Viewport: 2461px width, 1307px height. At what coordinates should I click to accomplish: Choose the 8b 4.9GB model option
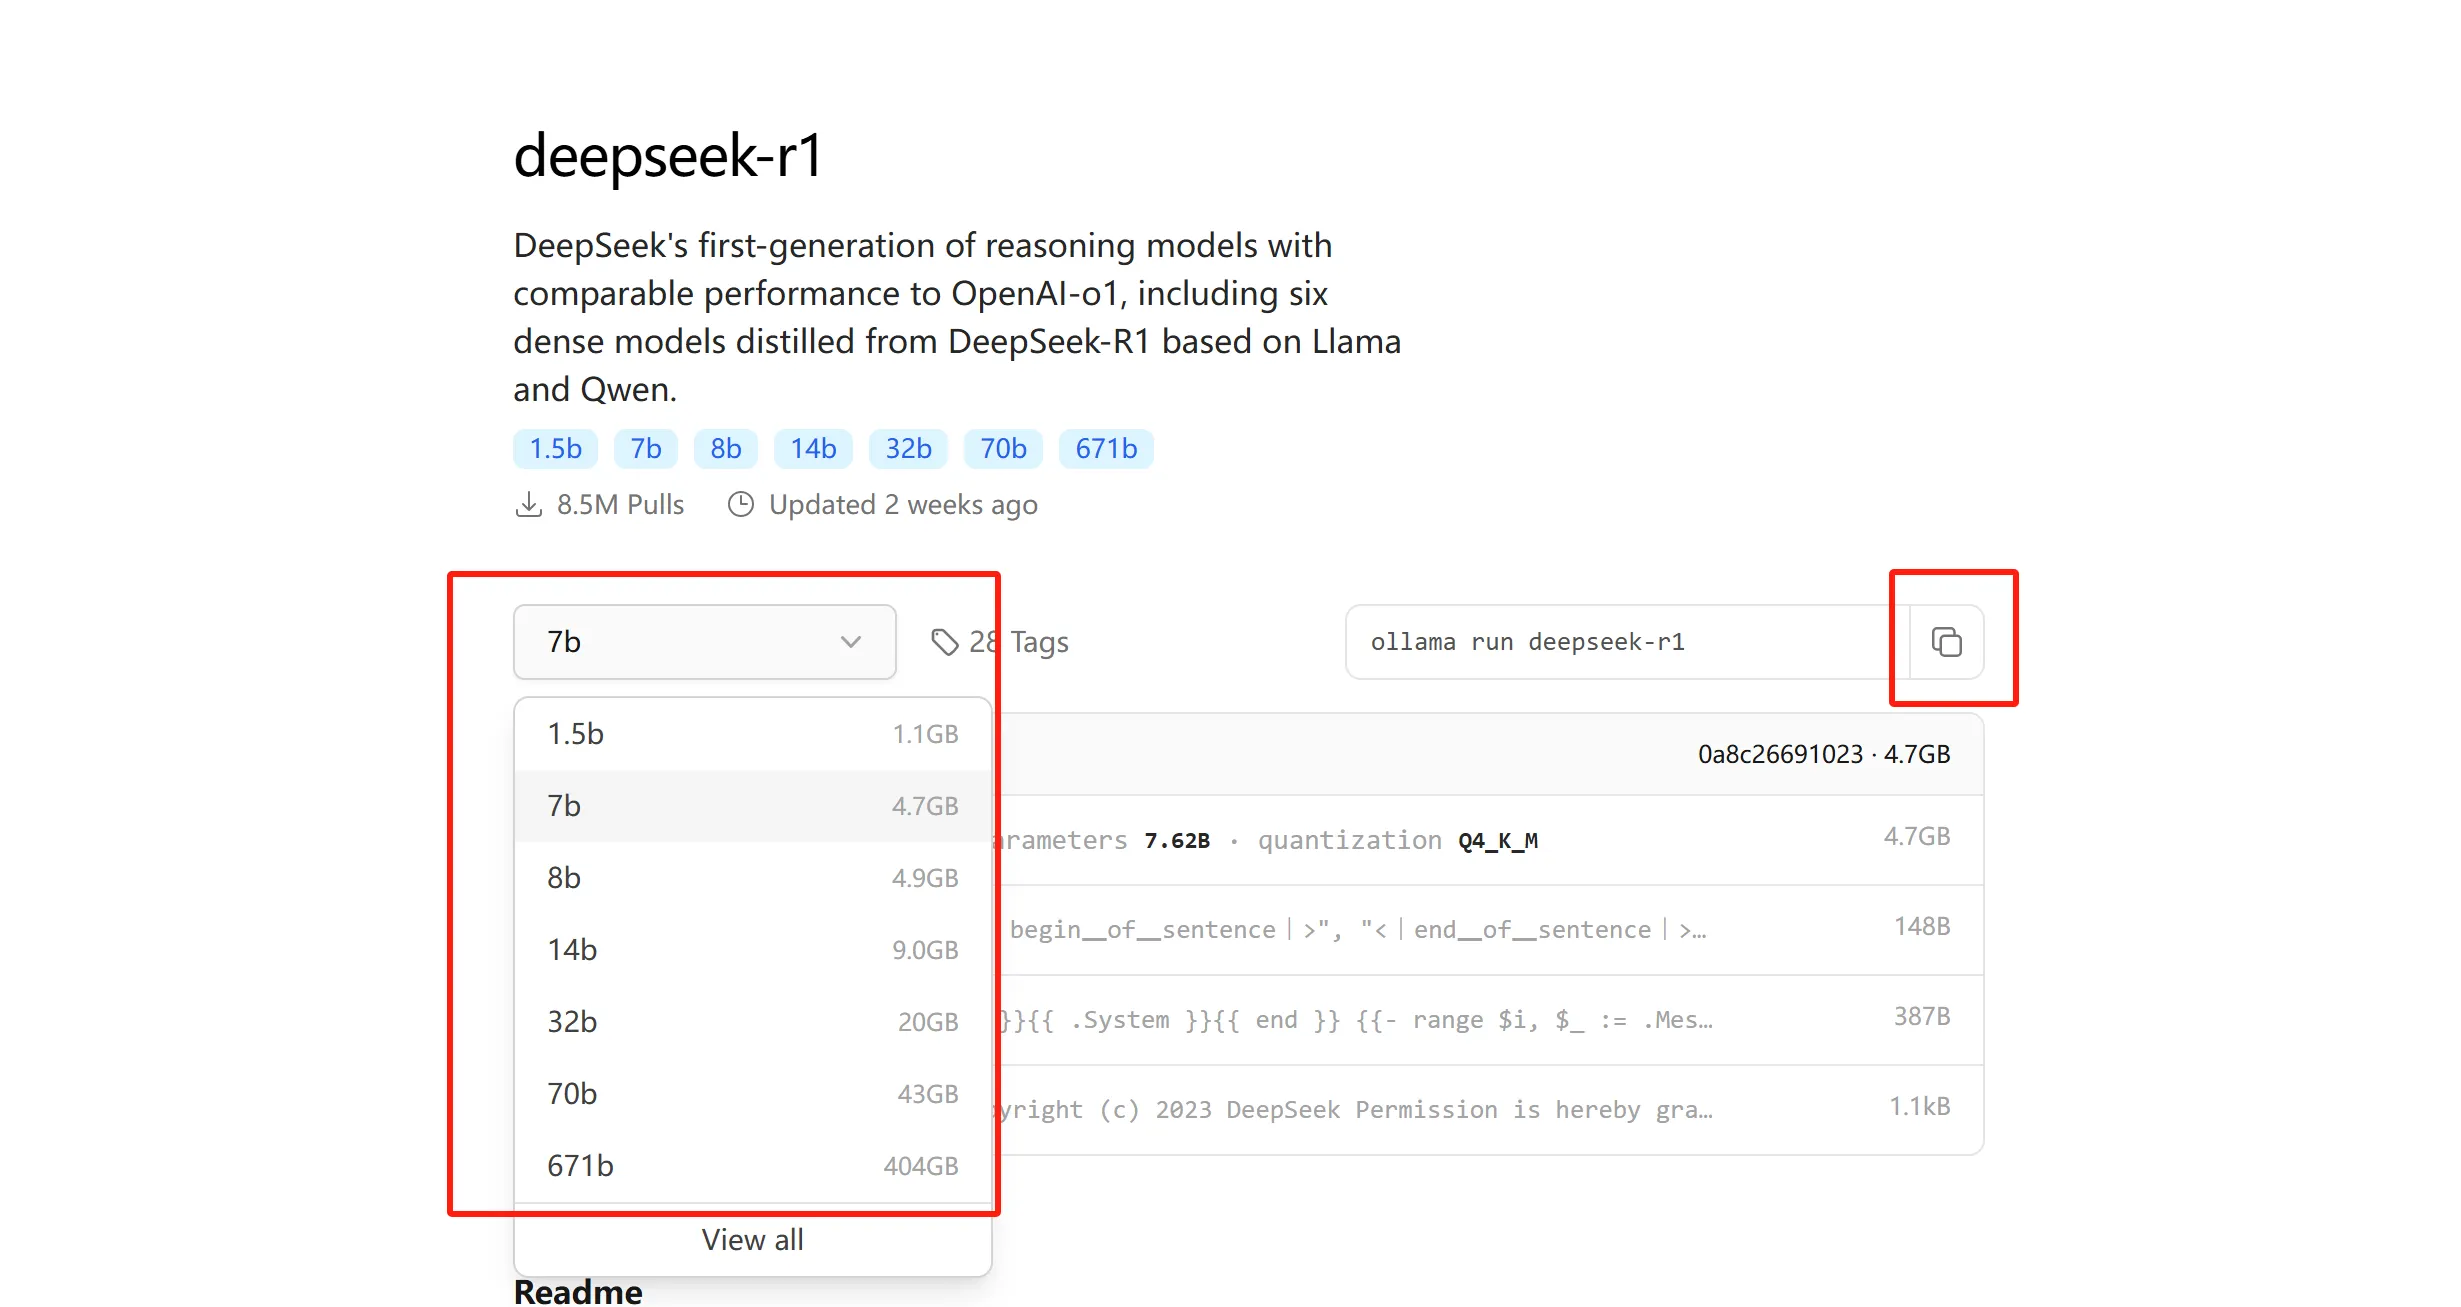[752, 878]
